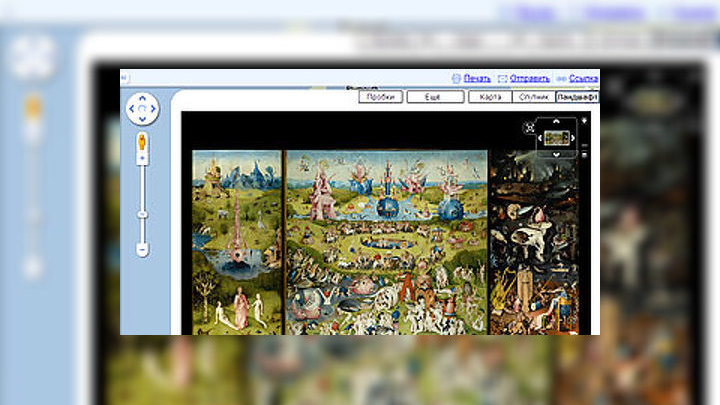The height and width of the screenshot is (405, 720).
Task: Click the minus icon at viewer's right edge
Action: tap(584, 155)
